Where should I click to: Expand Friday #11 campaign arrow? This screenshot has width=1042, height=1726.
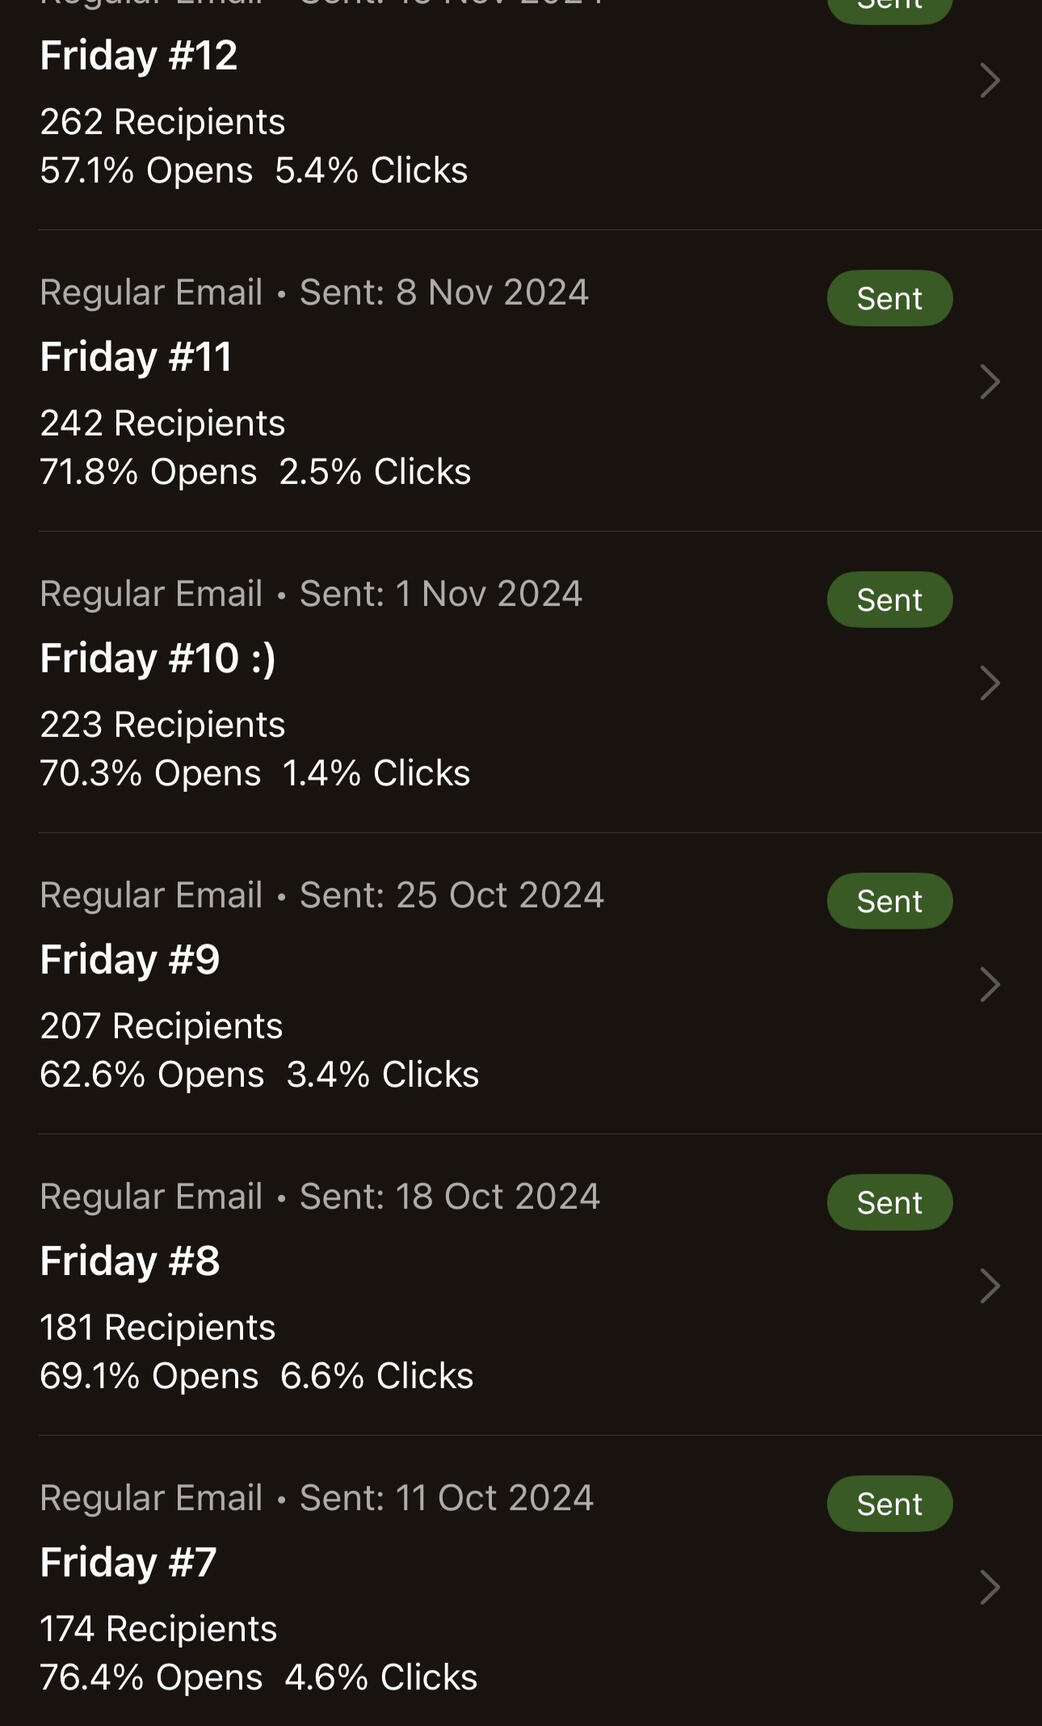(989, 382)
